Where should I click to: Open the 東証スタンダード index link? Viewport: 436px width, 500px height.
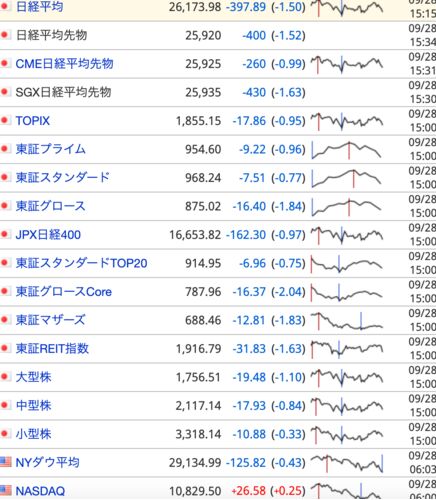click(63, 177)
